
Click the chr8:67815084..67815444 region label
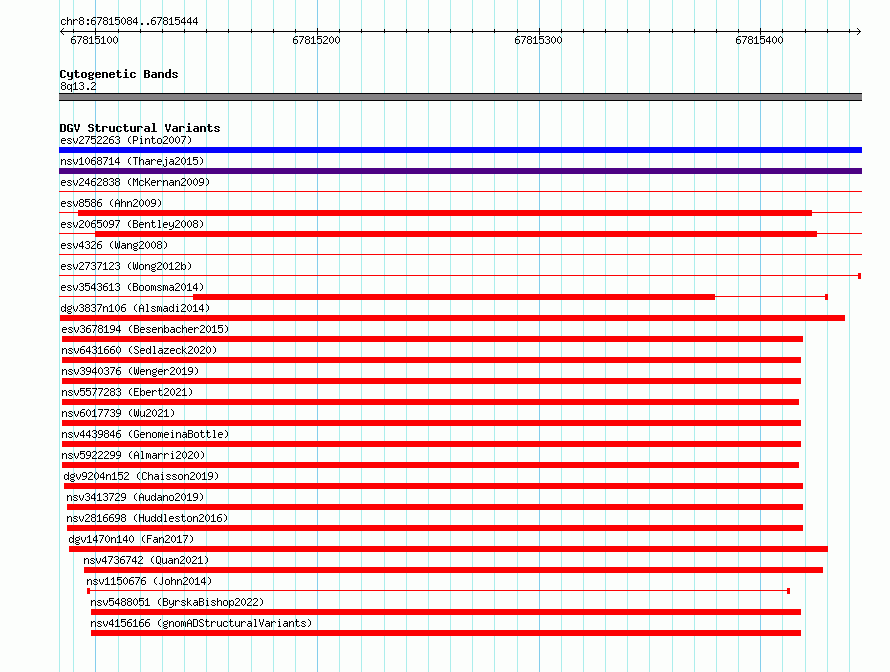(x=129, y=22)
